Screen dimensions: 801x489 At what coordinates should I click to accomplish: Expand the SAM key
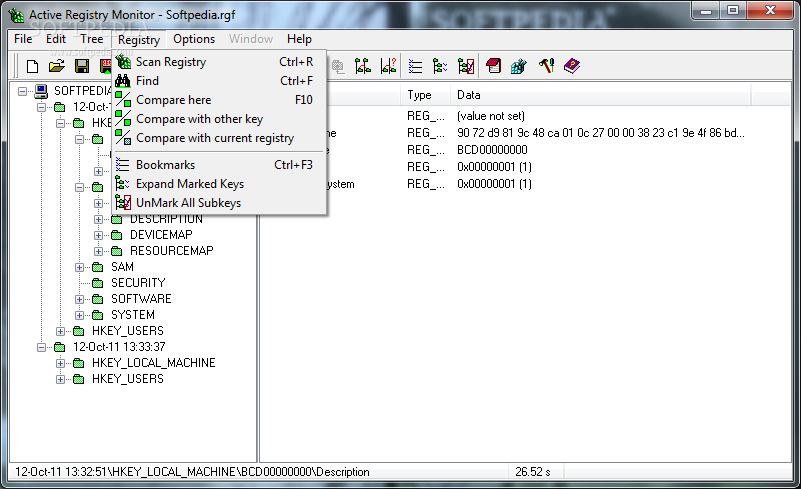pos(79,267)
